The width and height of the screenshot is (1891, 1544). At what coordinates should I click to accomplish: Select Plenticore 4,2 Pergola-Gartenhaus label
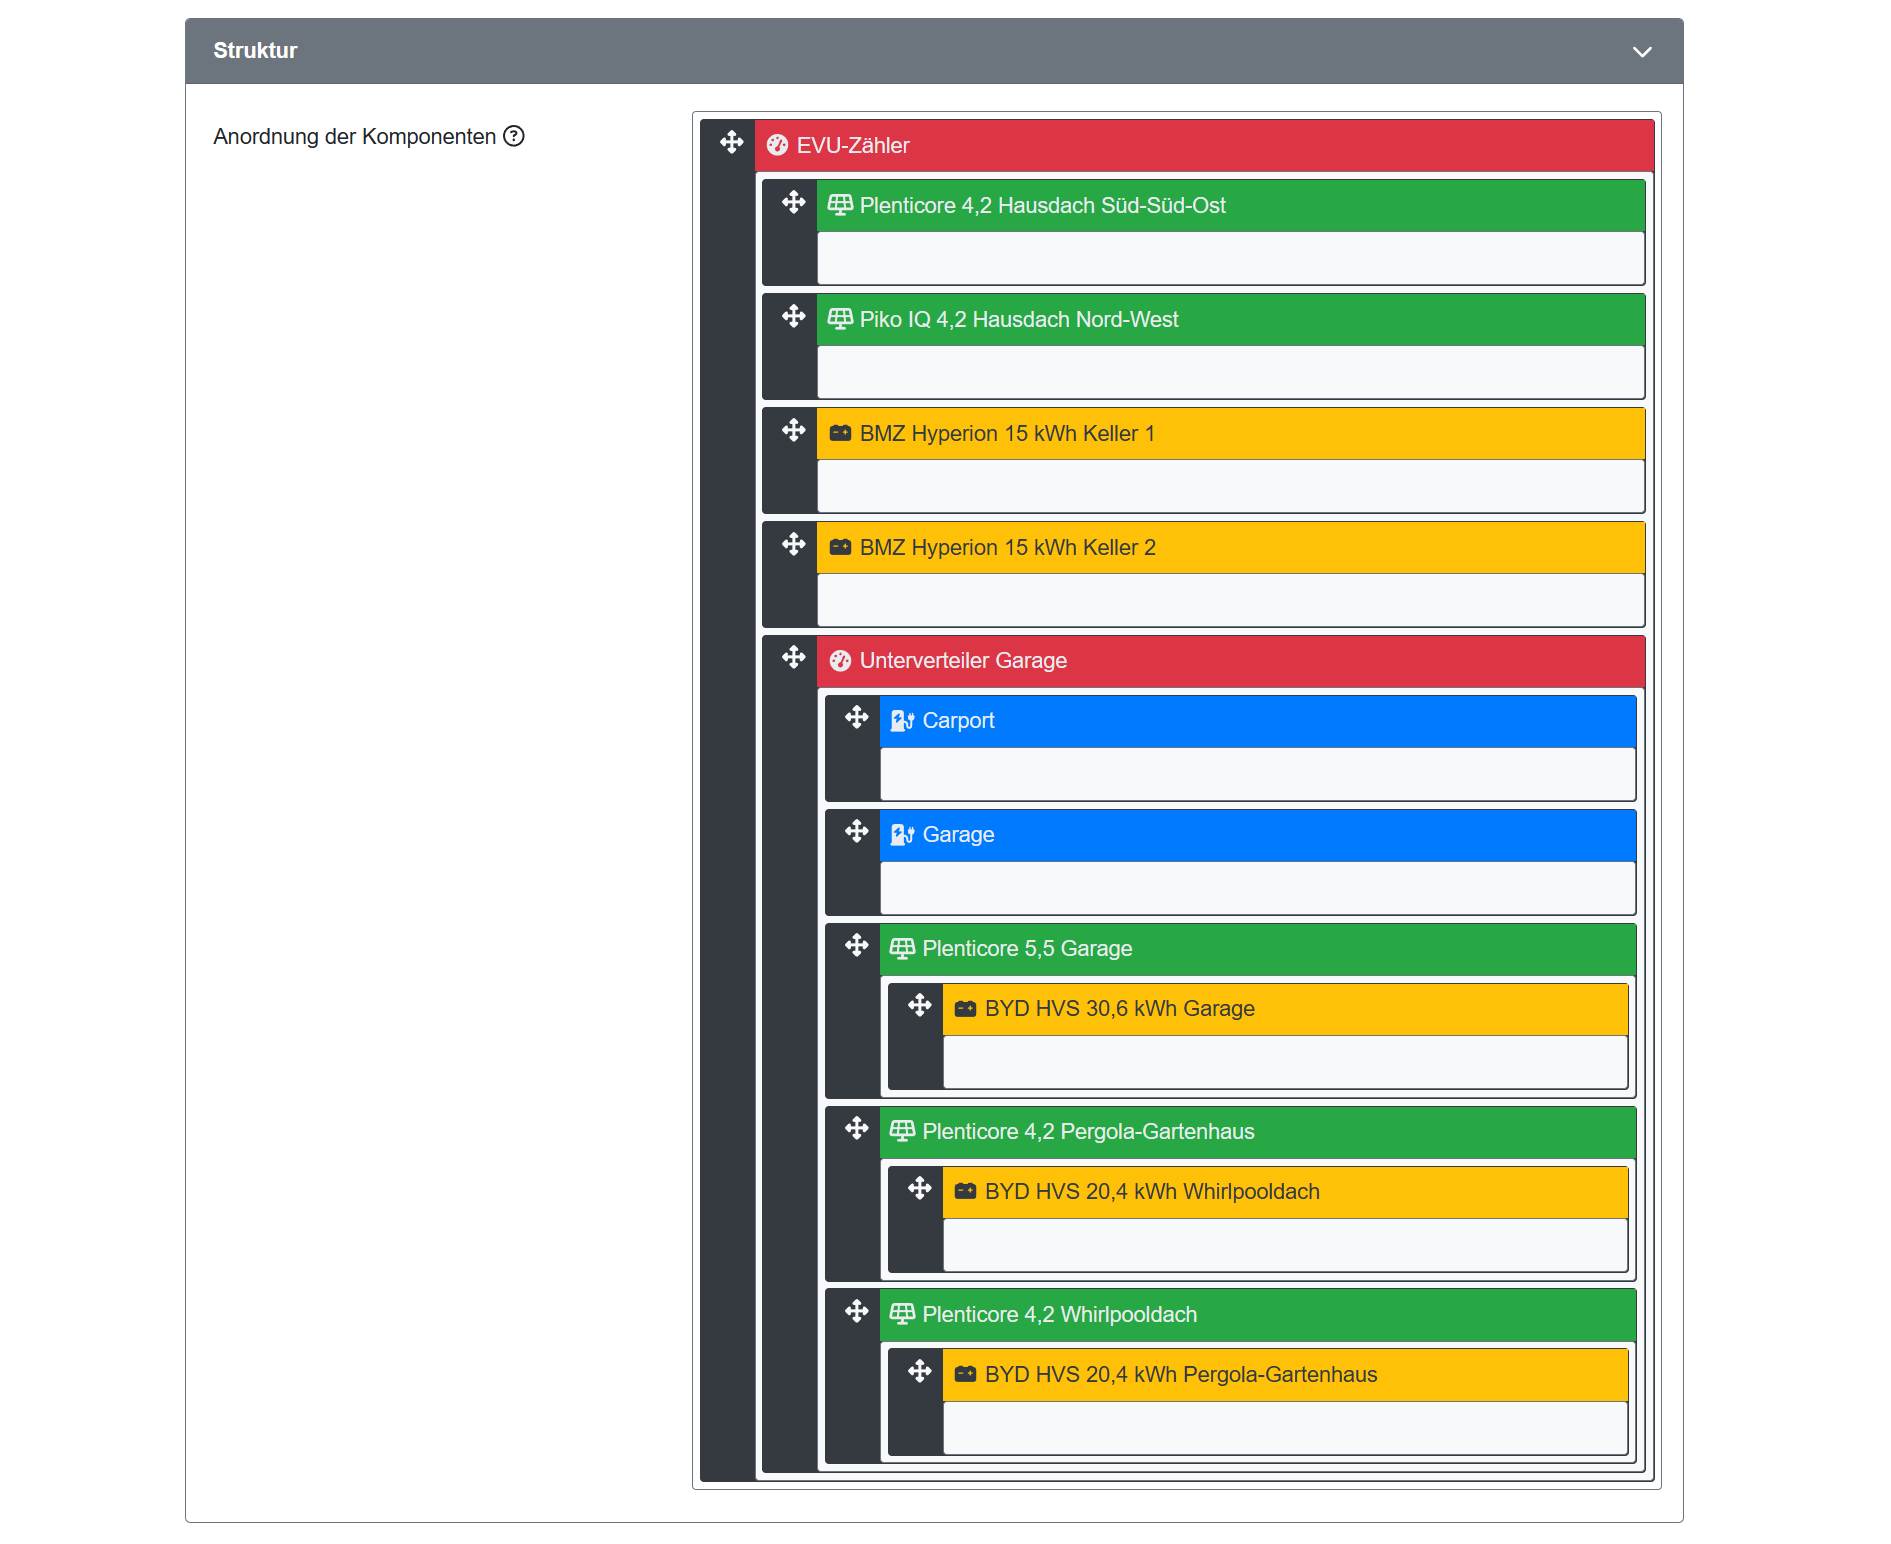(x=1088, y=1131)
